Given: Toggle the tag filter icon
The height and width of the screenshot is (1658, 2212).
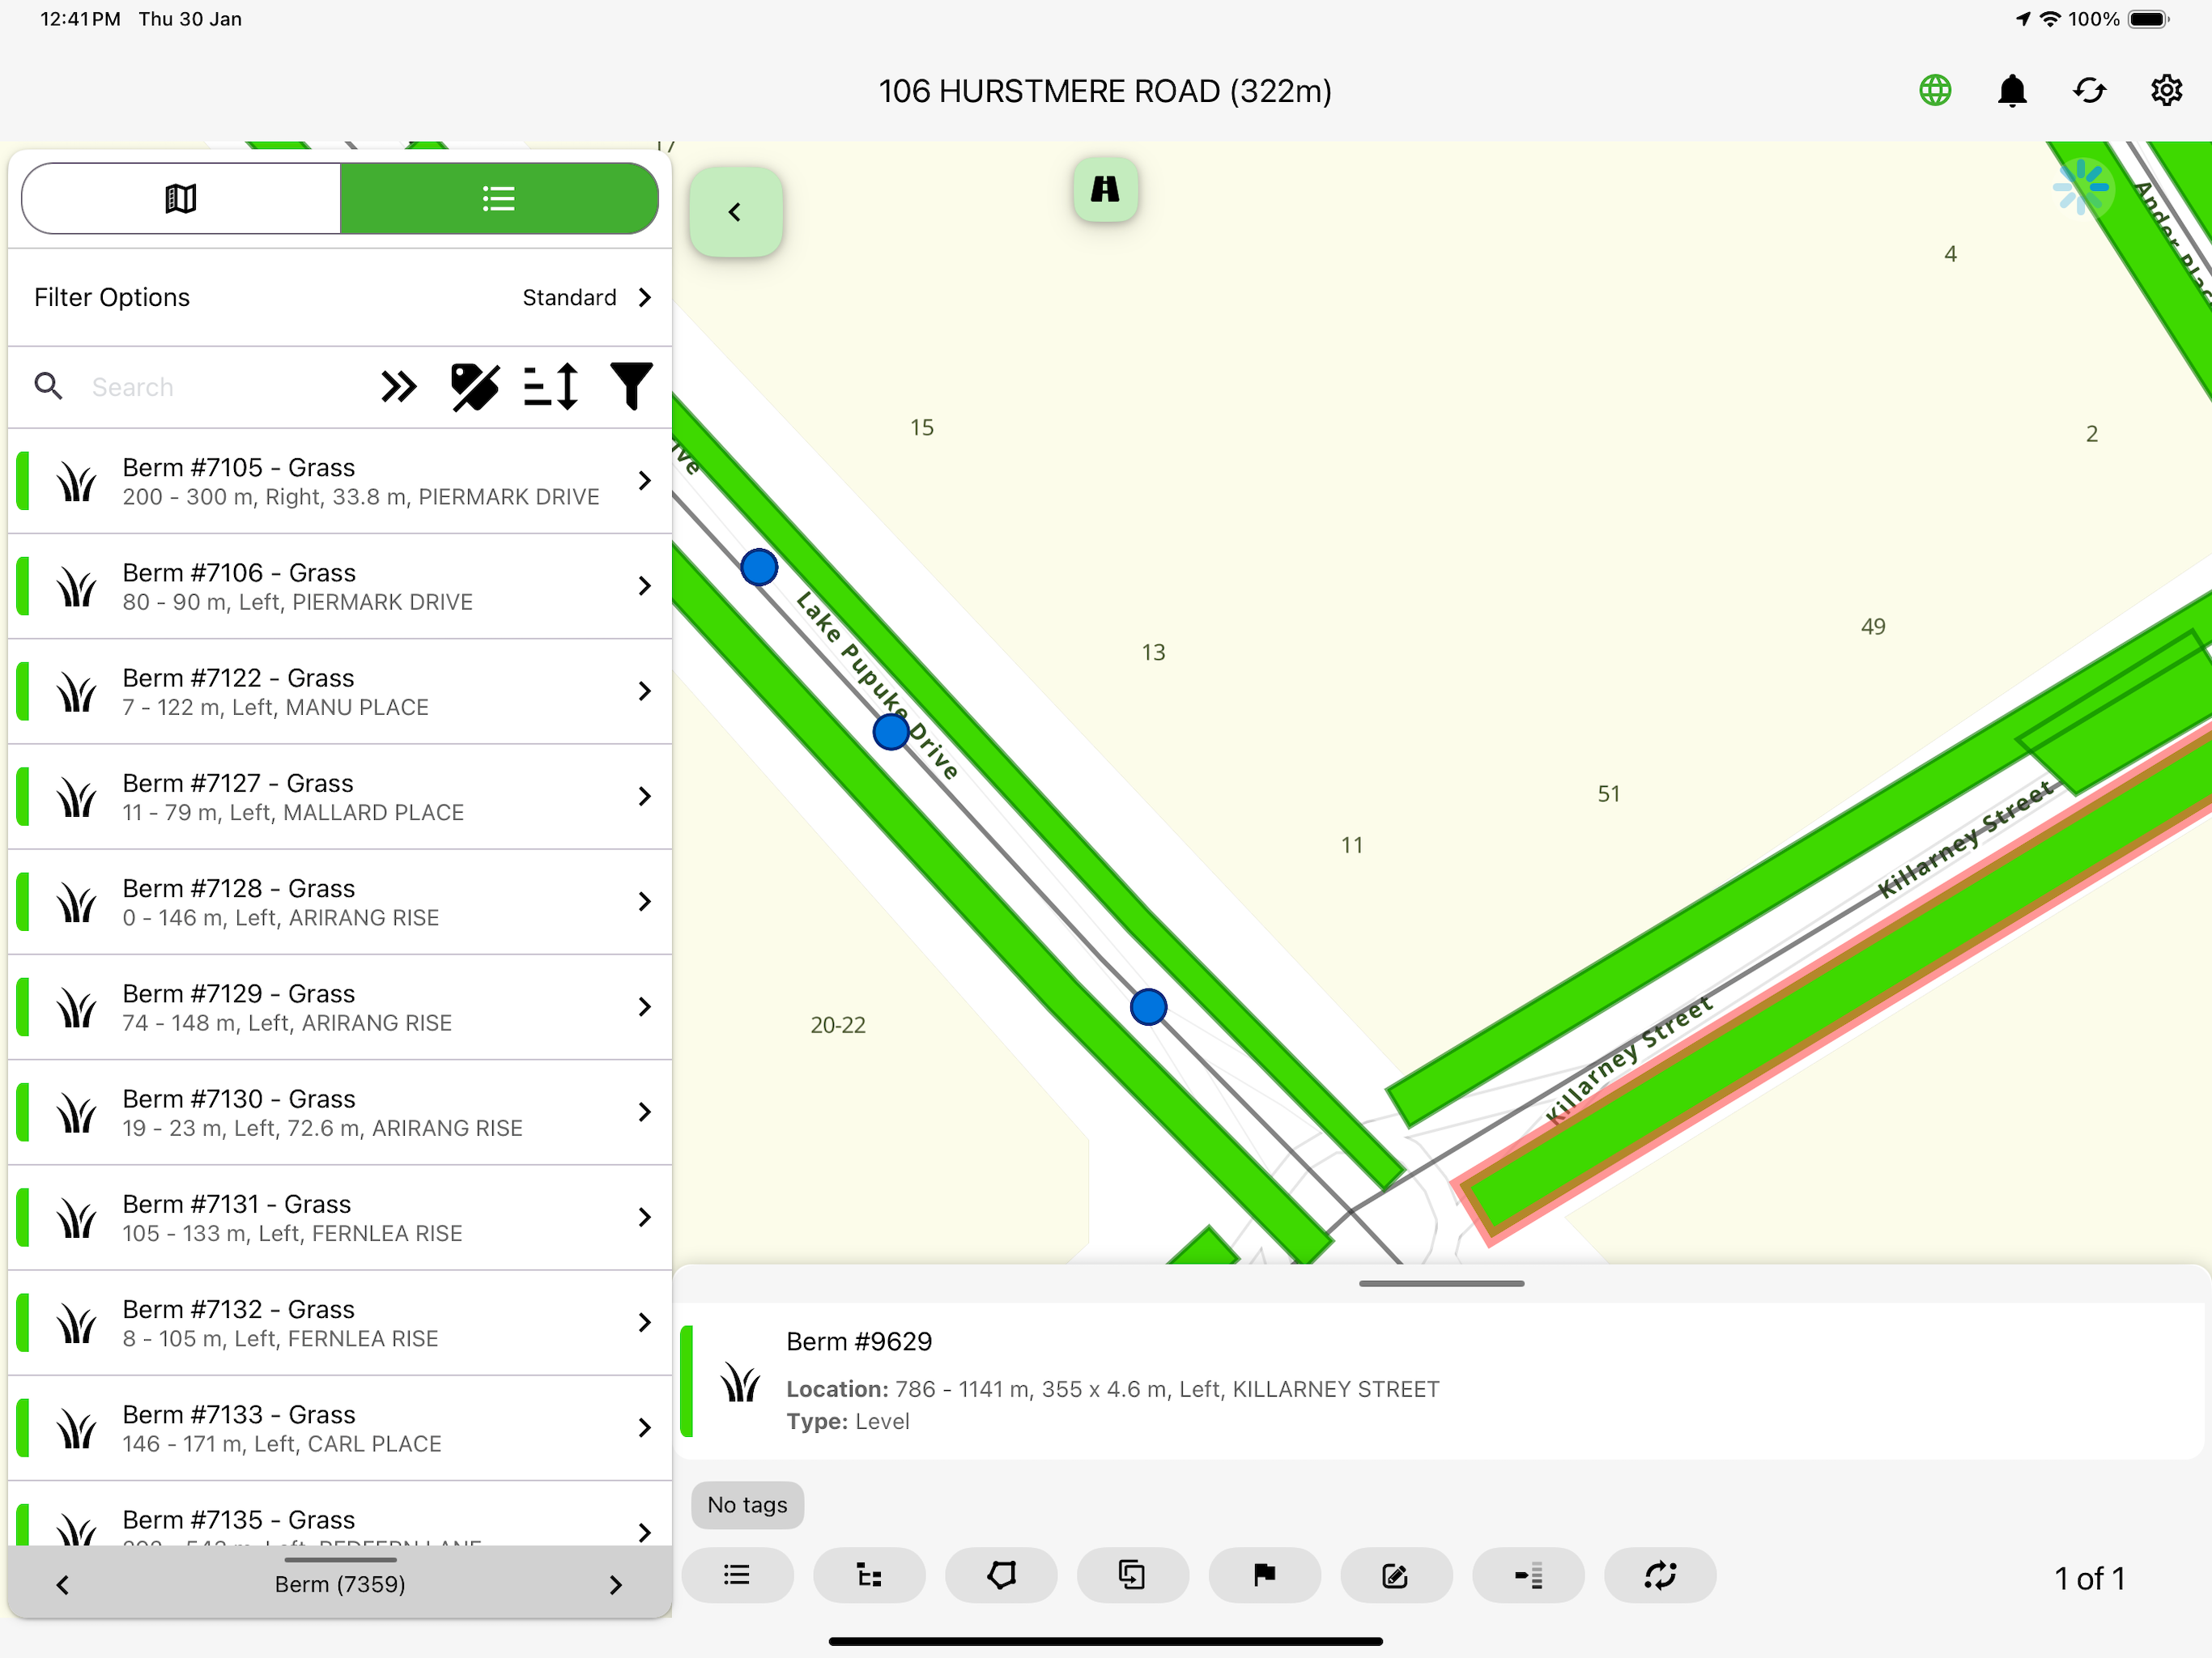Looking at the screenshot, I should point(474,387).
